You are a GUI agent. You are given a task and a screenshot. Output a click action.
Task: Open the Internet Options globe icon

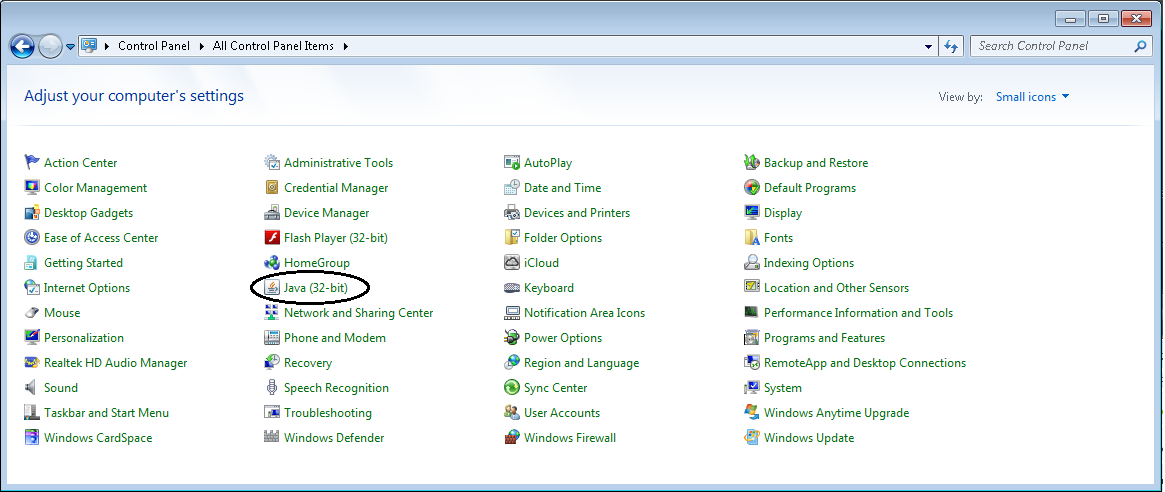pos(32,288)
